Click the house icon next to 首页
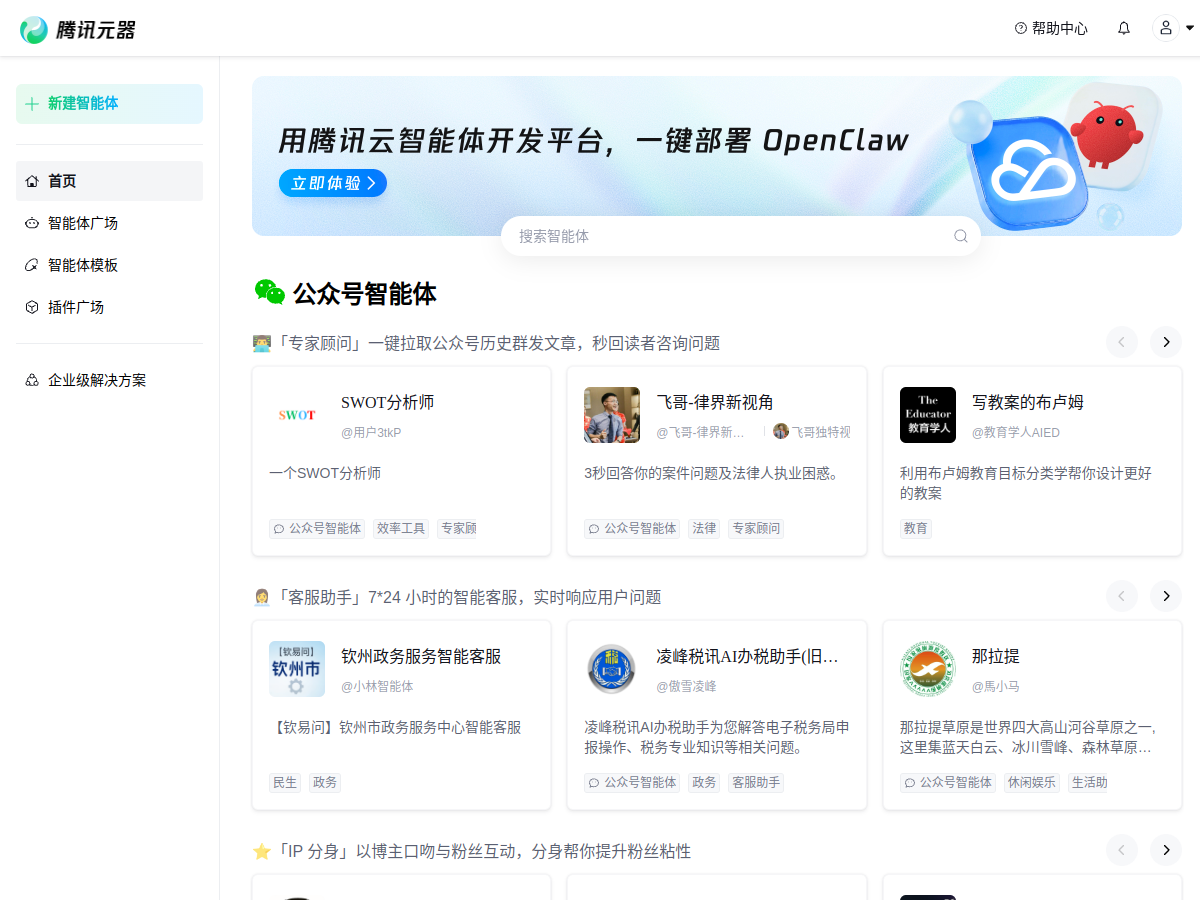 [32, 181]
